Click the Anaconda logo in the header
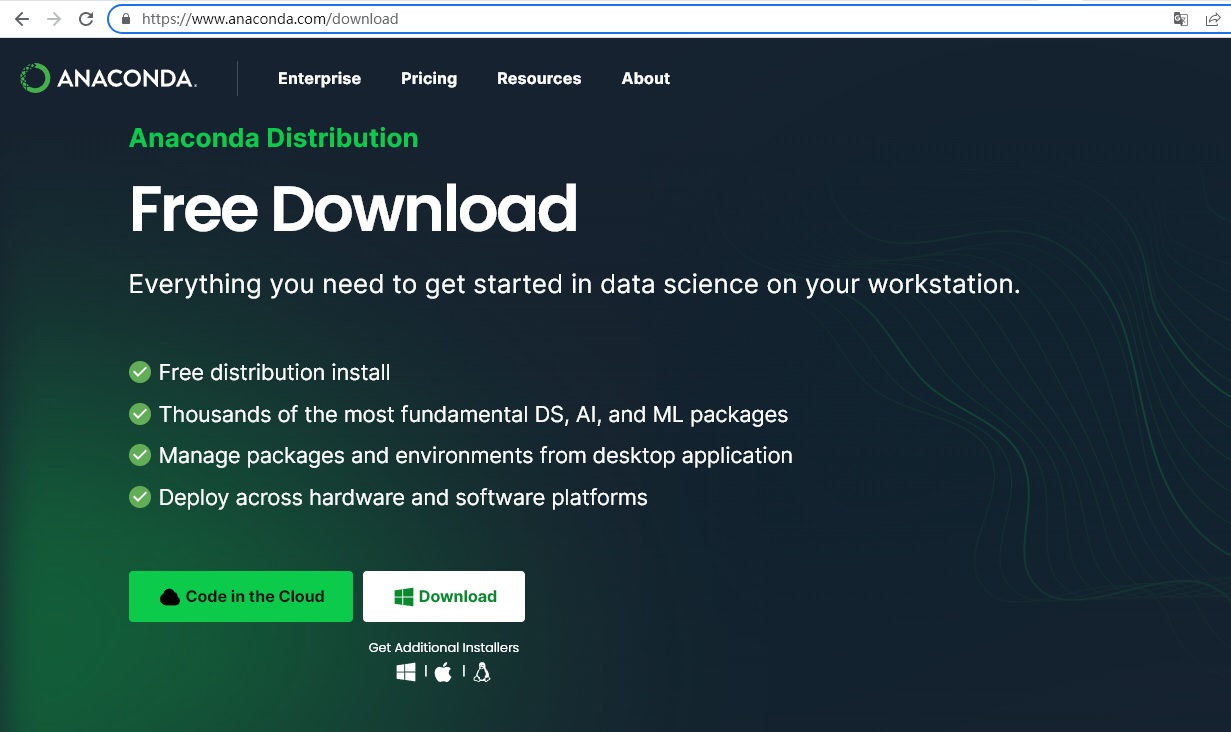The width and height of the screenshot is (1231, 732). [108, 79]
